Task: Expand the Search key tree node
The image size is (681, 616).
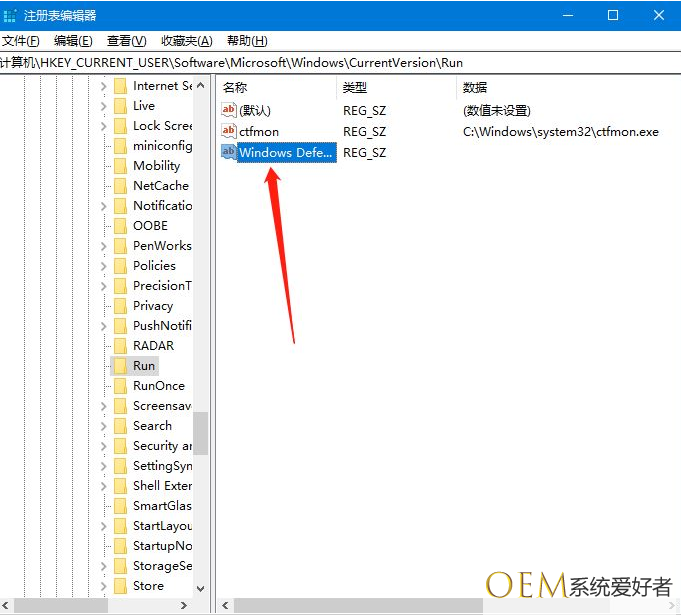Action: [104, 426]
